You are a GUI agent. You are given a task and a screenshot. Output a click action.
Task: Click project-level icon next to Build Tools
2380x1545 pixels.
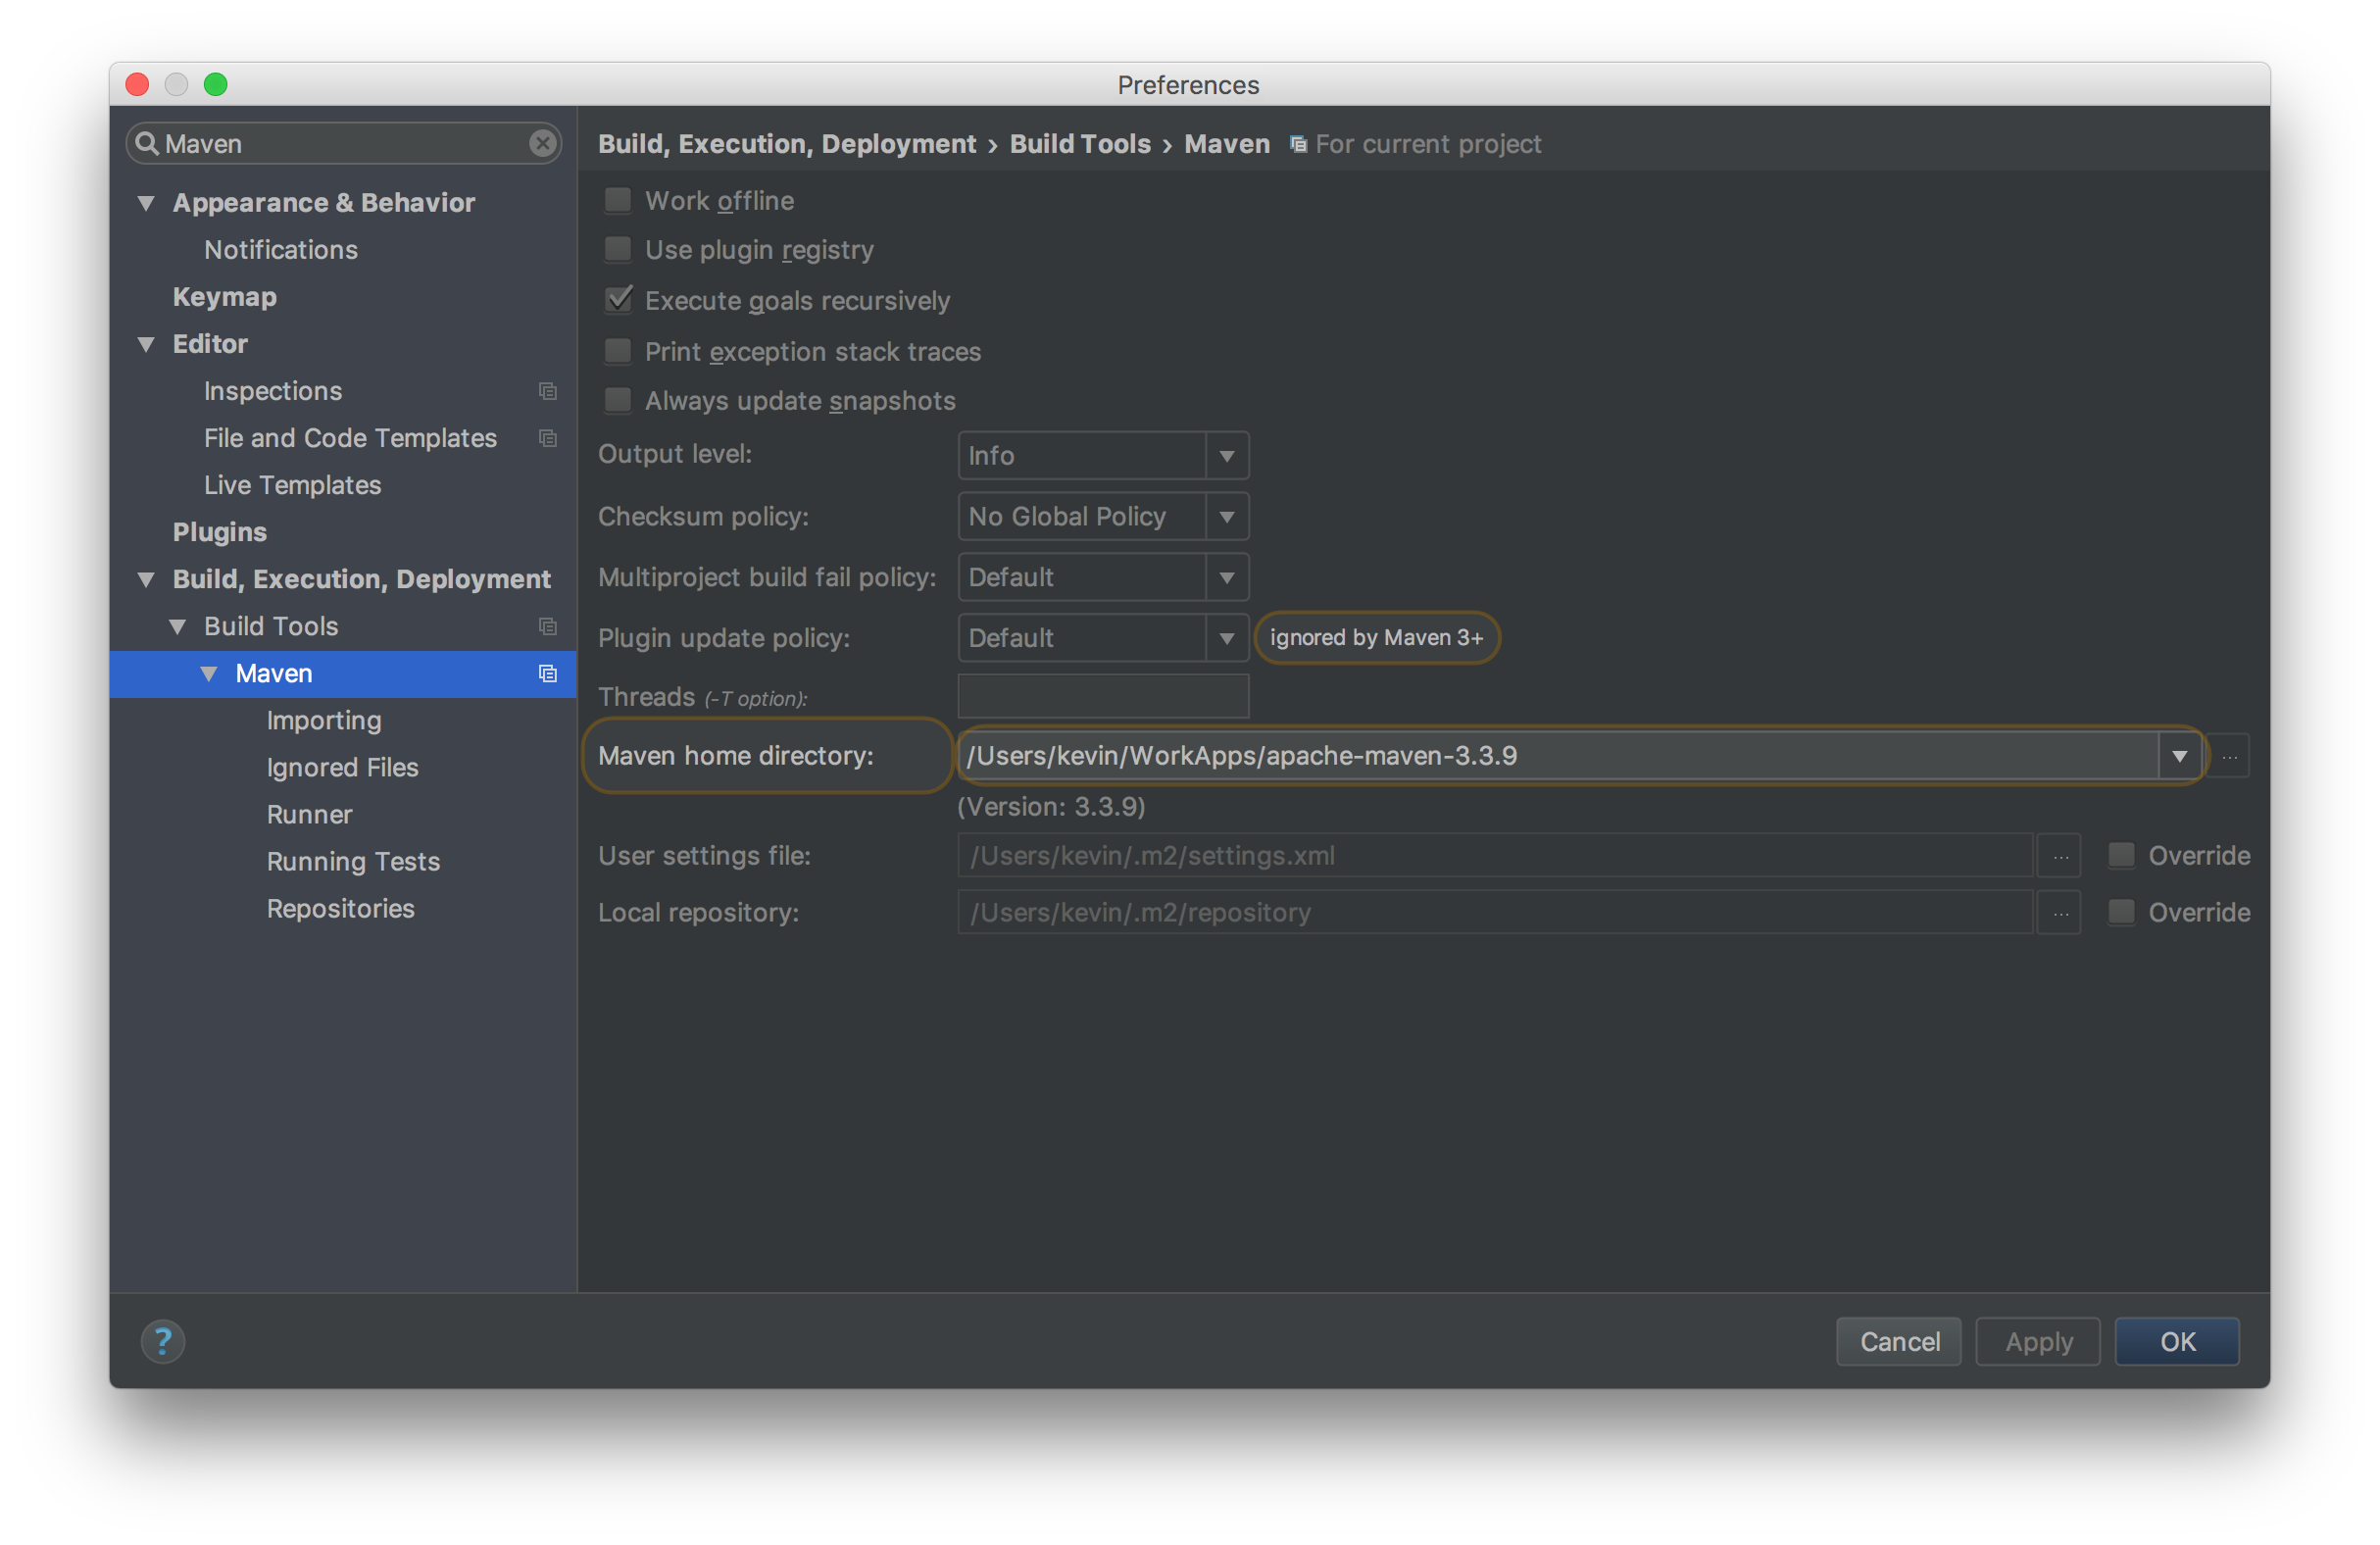click(x=547, y=626)
